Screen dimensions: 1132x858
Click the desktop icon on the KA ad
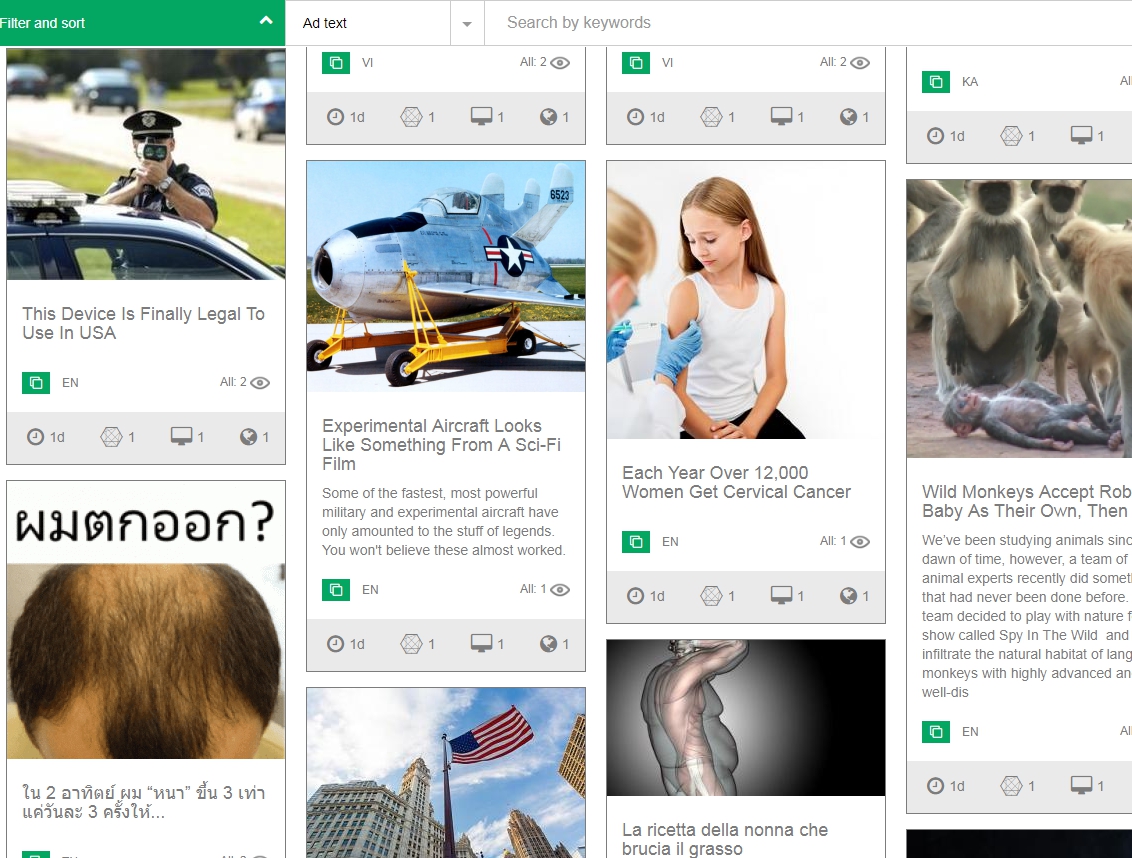coord(1081,135)
